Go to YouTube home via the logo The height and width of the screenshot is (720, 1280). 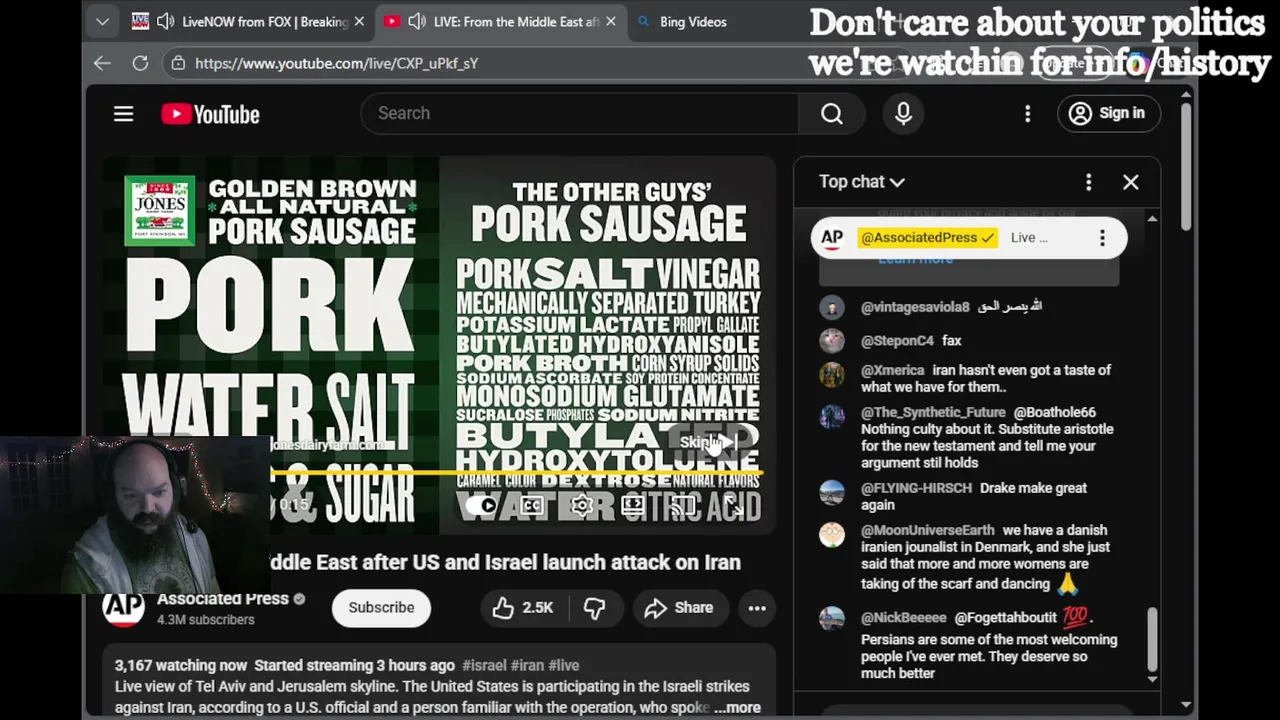tap(211, 114)
